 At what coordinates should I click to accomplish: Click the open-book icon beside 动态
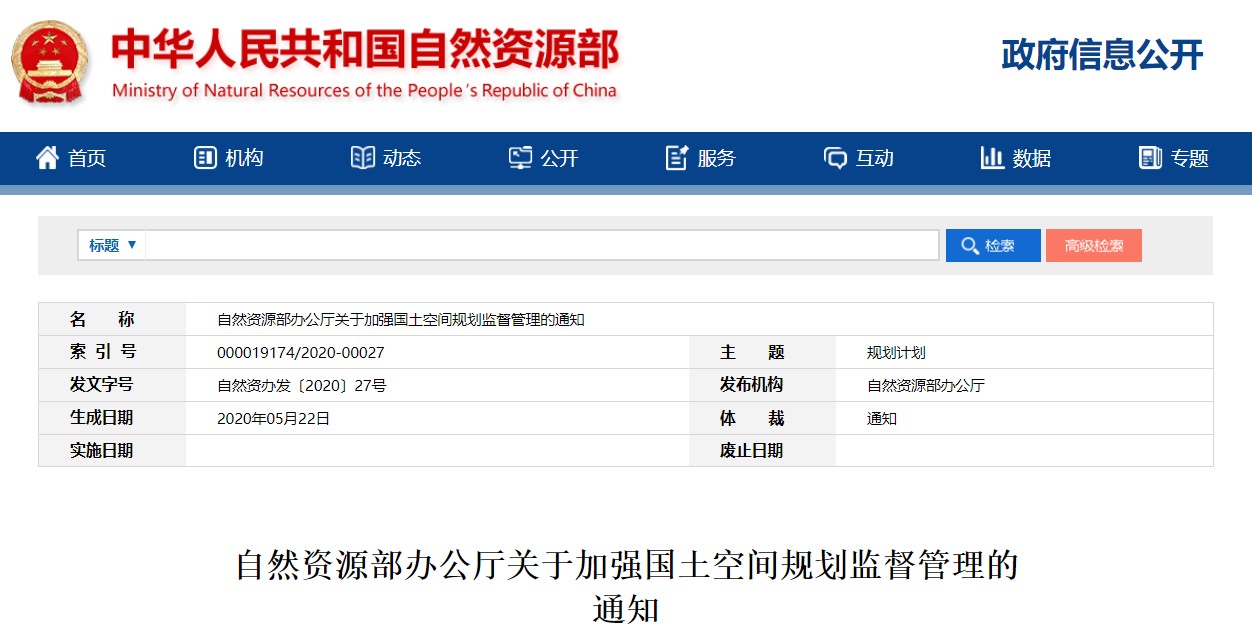tap(362, 158)
